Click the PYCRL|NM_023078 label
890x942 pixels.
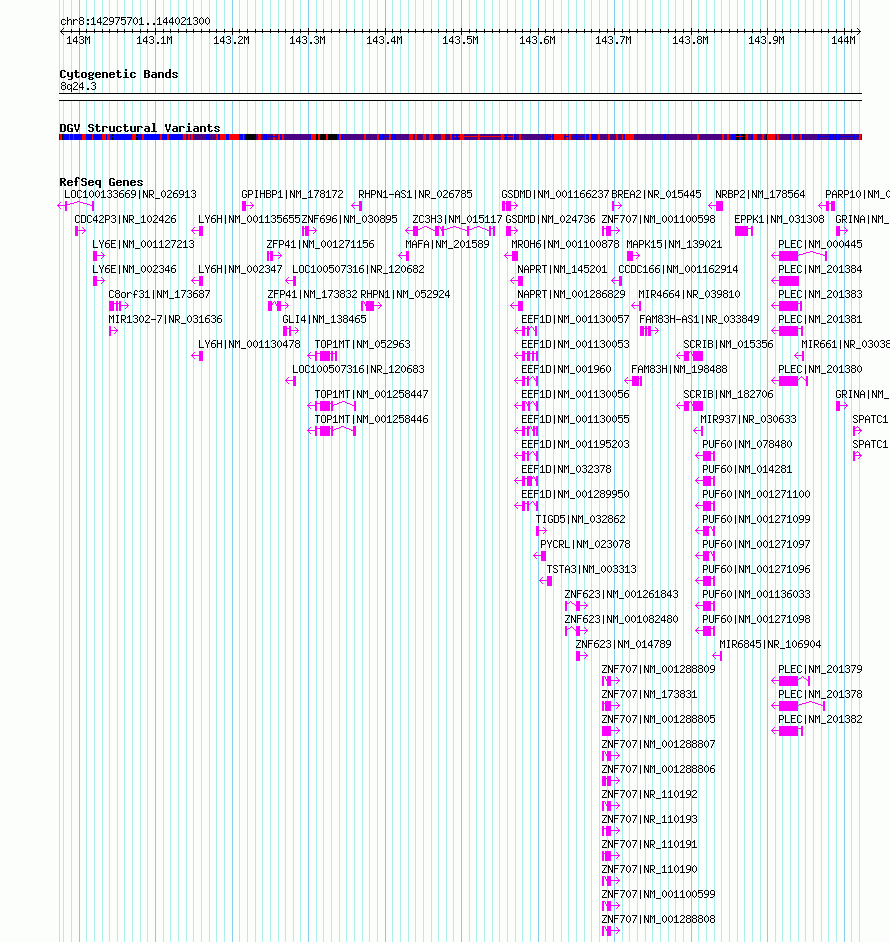585,544
